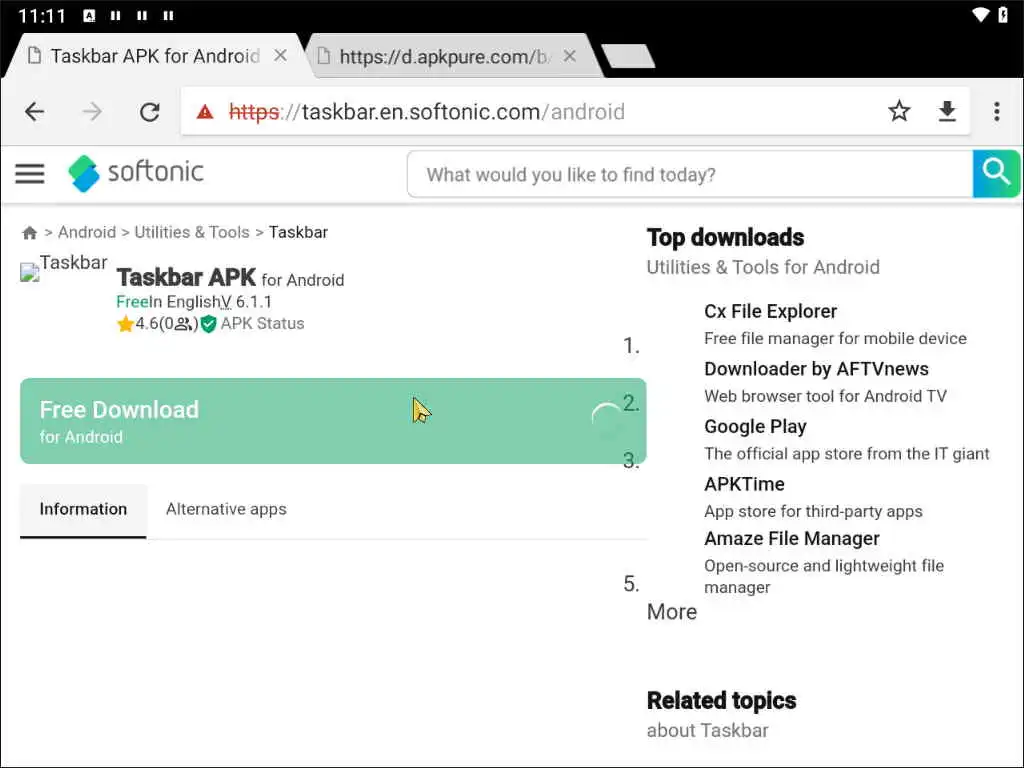Click the Wi-Fi status icon
This screenshot has width=1024, height=768.
[x=980, y=14]
